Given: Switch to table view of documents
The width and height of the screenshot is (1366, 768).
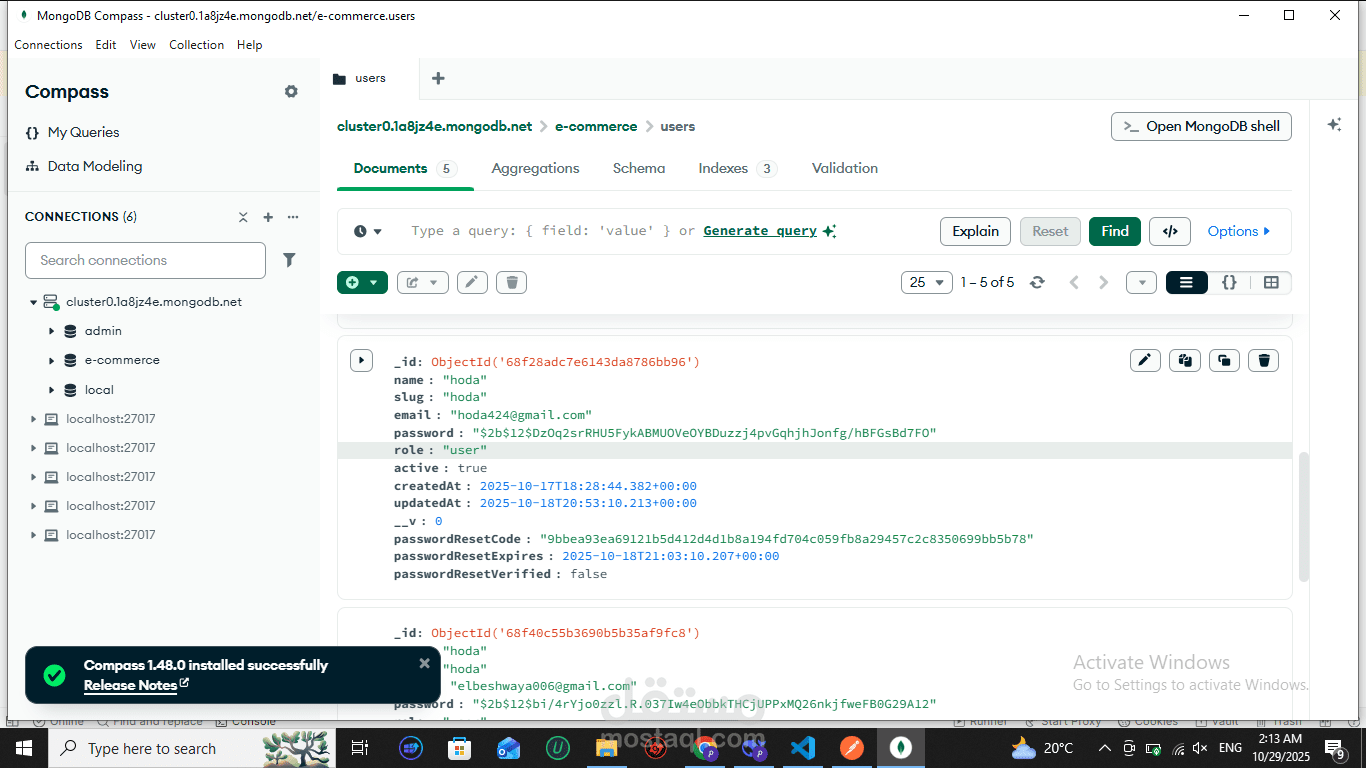Looking at the screenshot, I should [1271, 283].
